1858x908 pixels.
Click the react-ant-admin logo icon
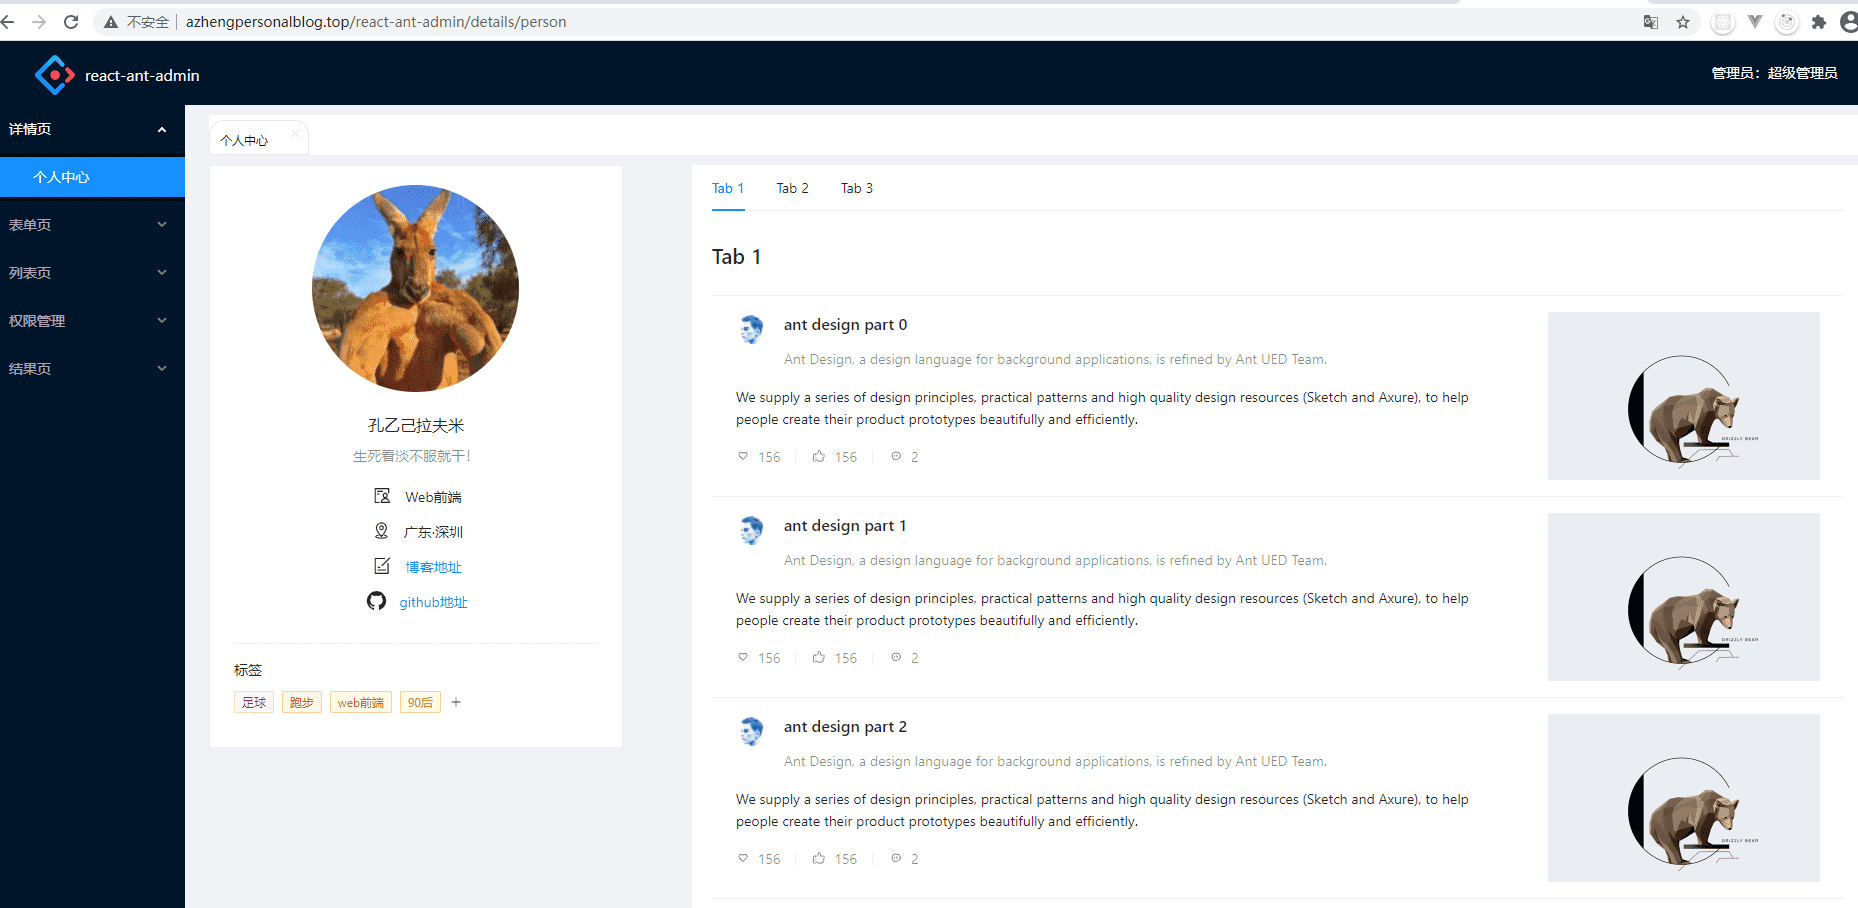pos(55,75)
